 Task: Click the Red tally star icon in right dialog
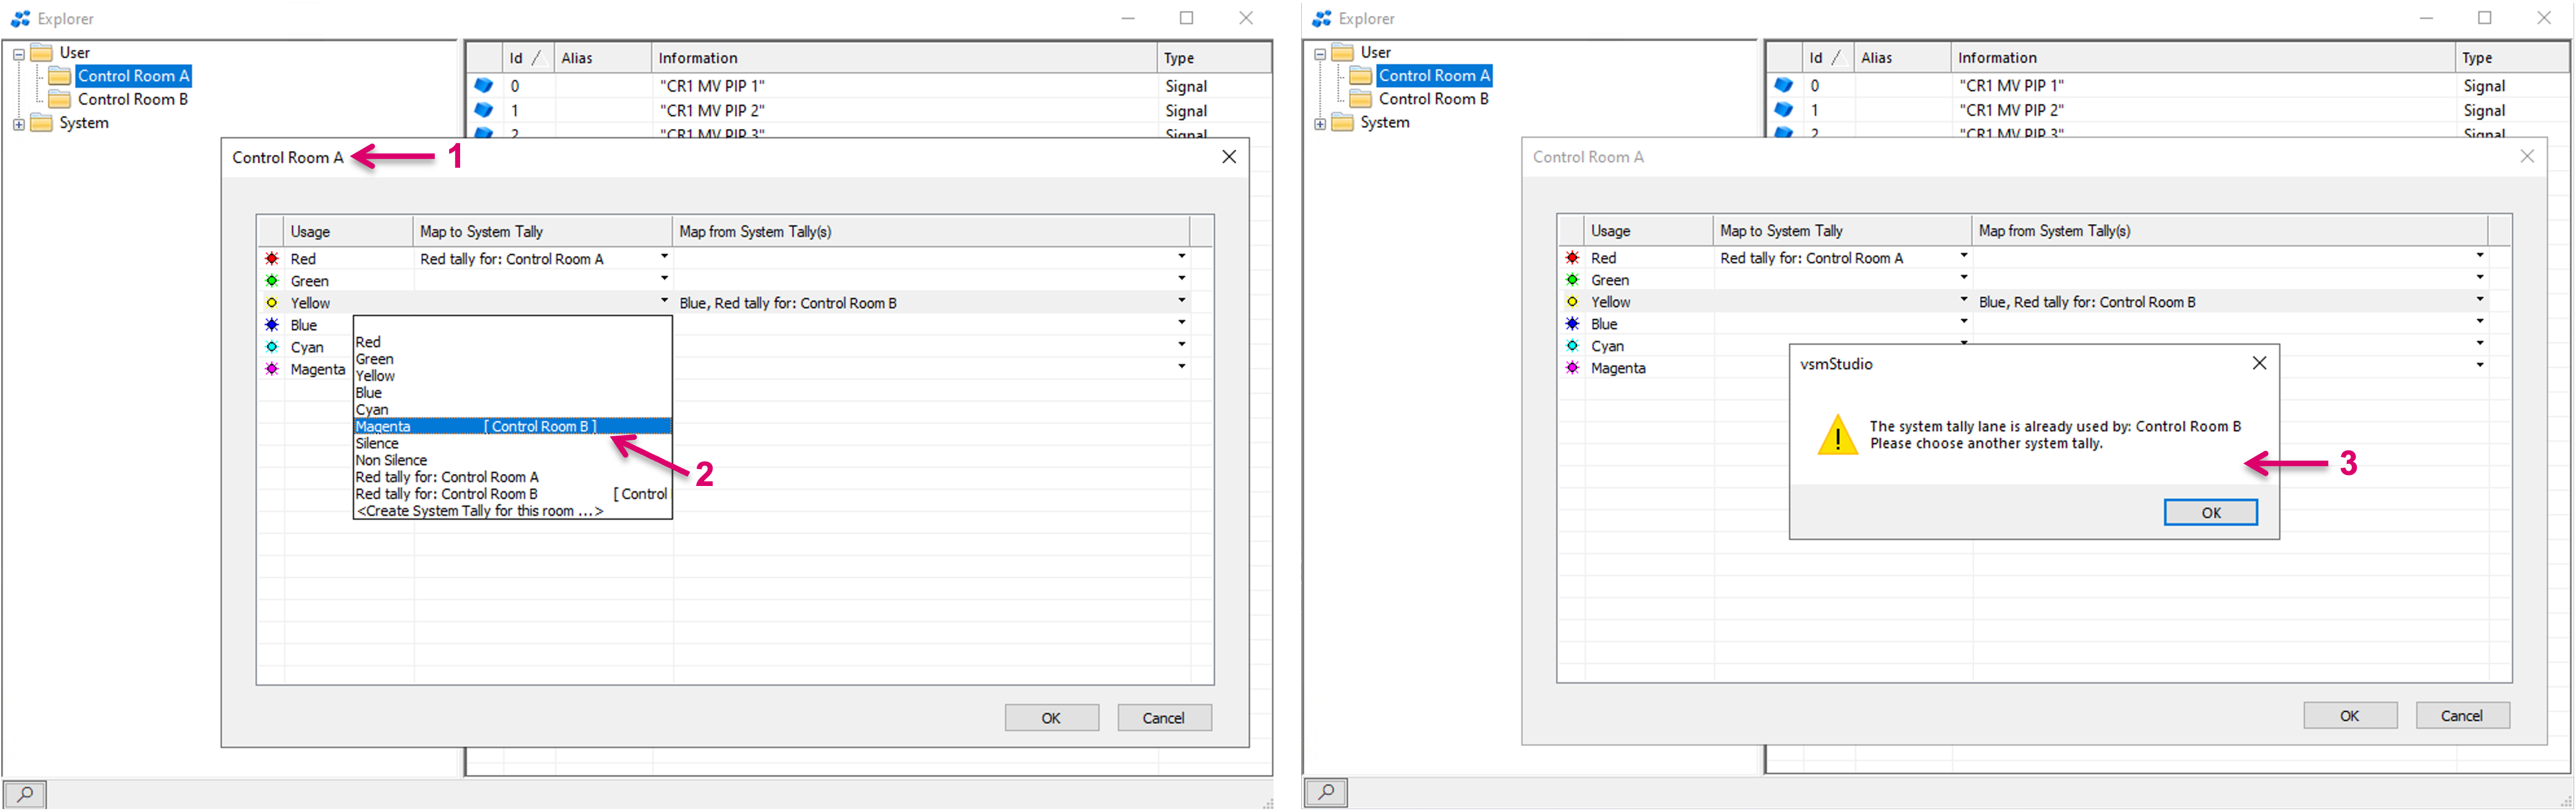(1572, 258)
